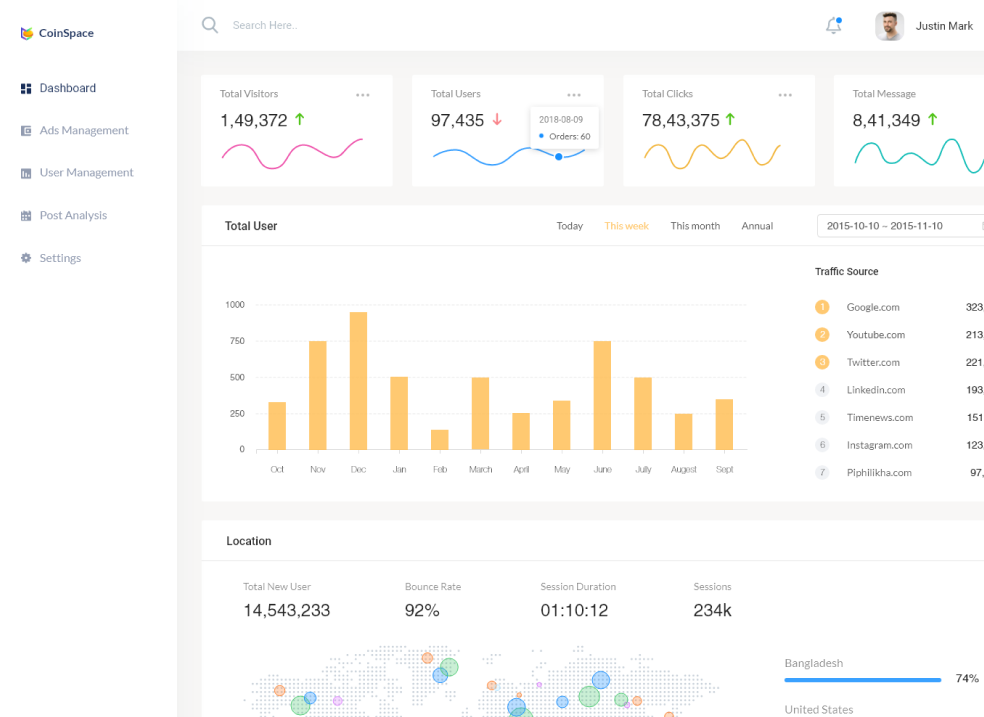Open the Youtube.com traffic source entry
This screenshot has height=717, width=984.
pos(875,335)
